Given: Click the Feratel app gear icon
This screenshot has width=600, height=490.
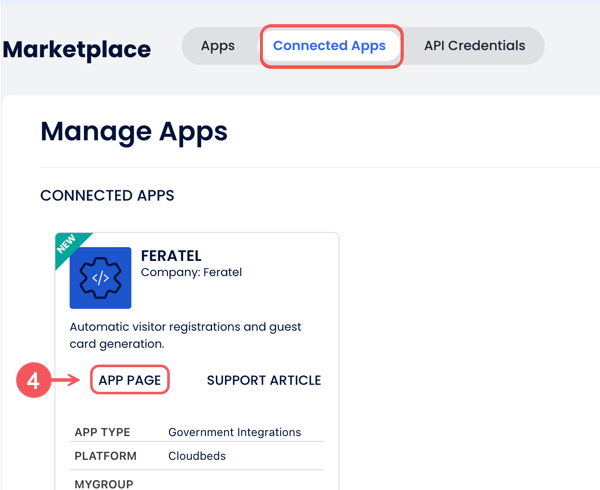Looking at the screenshot, I should pyautogui.click(x=100, y=278).
